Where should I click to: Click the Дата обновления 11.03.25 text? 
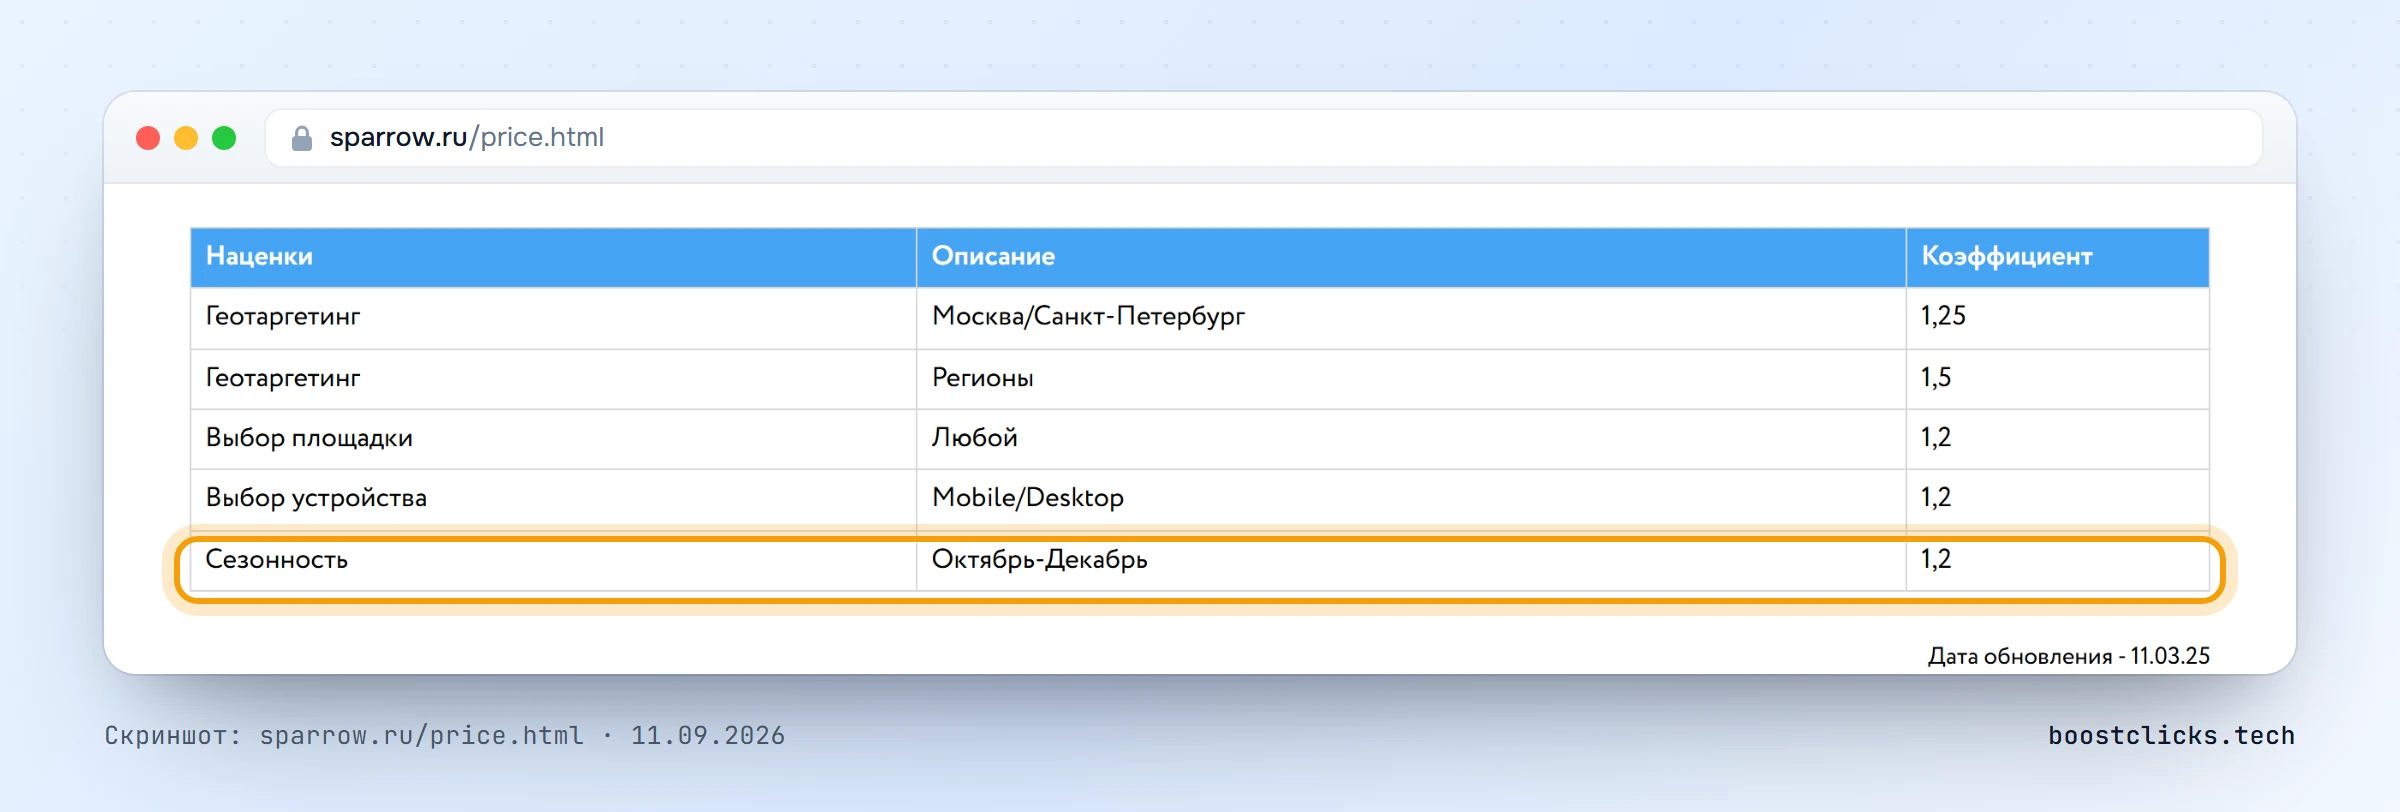[x=2068, y=656]
